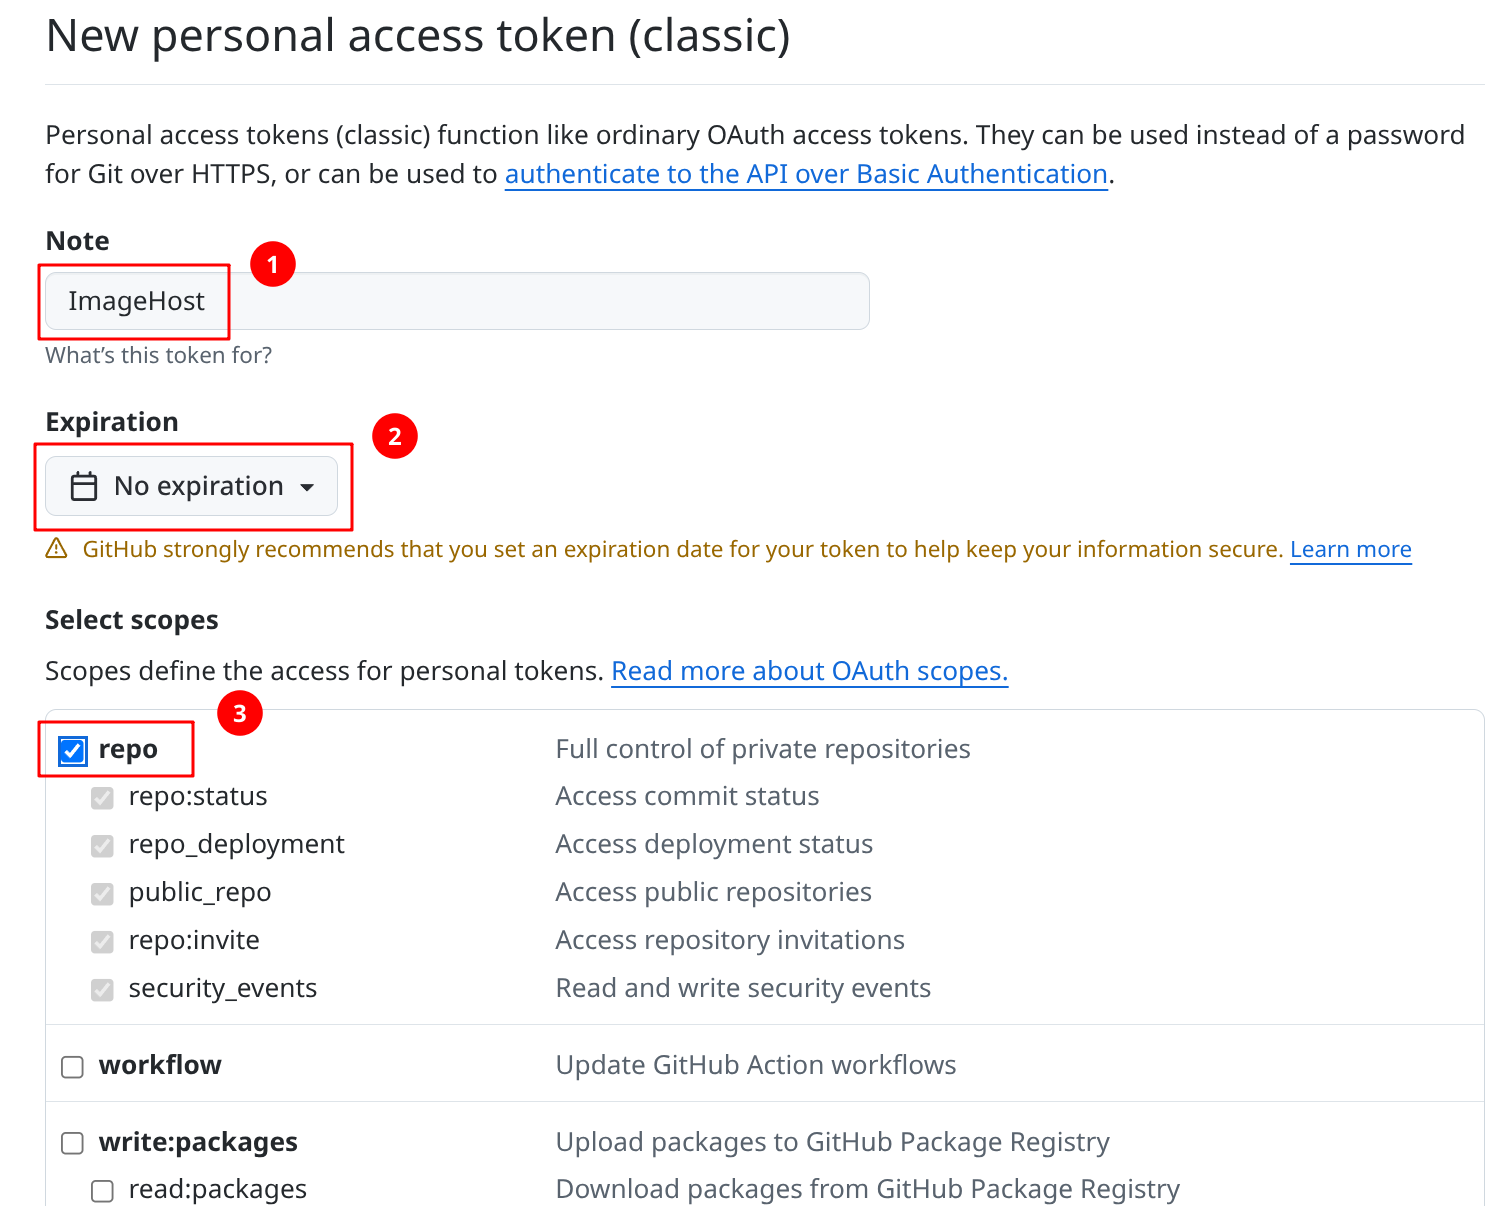
Task: Toggle the repo_deployment sub-scope checkbox
Action: coord(102,846)
